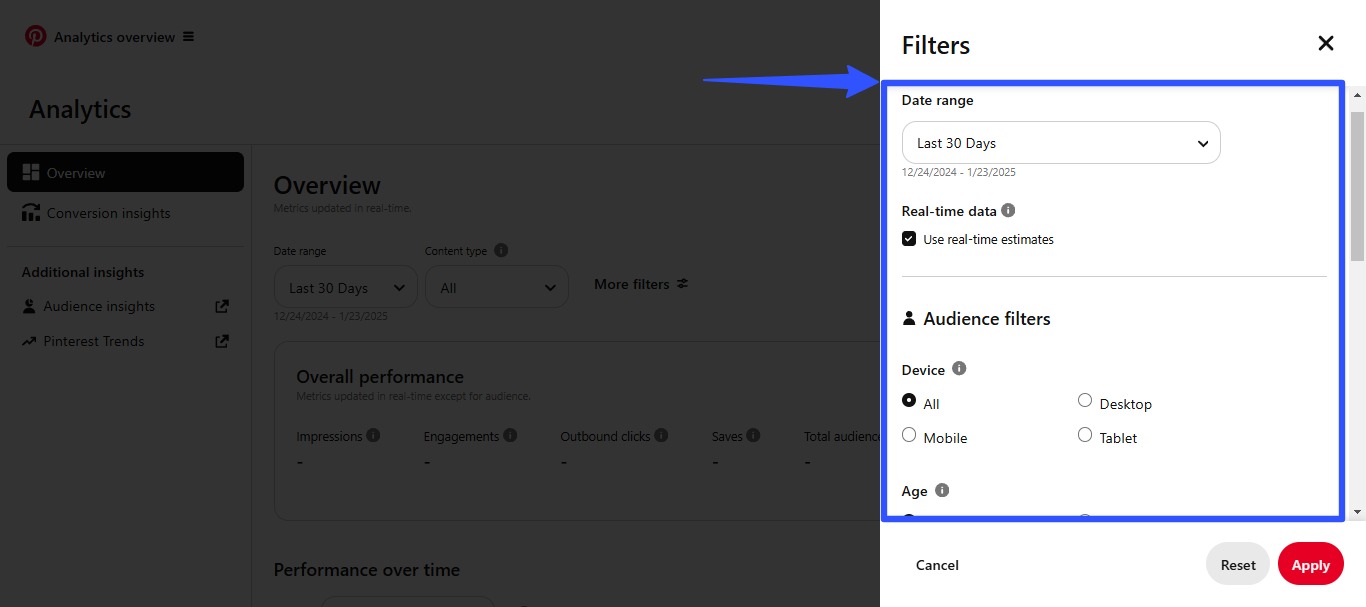Reset all filters
The width and height of the screenshot is (1366, 607).
coord(1237,563)
